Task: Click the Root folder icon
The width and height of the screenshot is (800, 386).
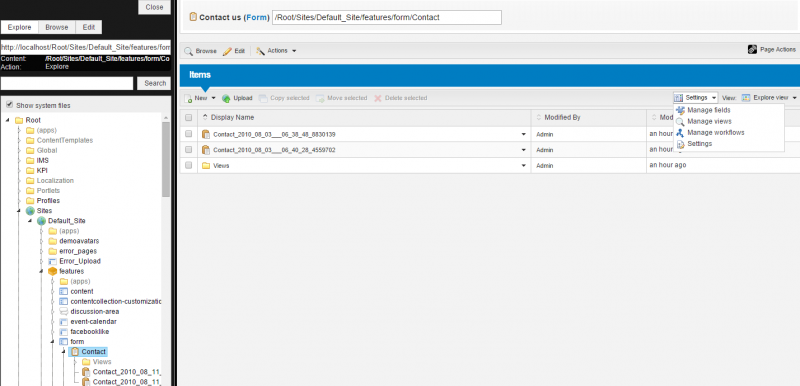Action: [19, 120]
